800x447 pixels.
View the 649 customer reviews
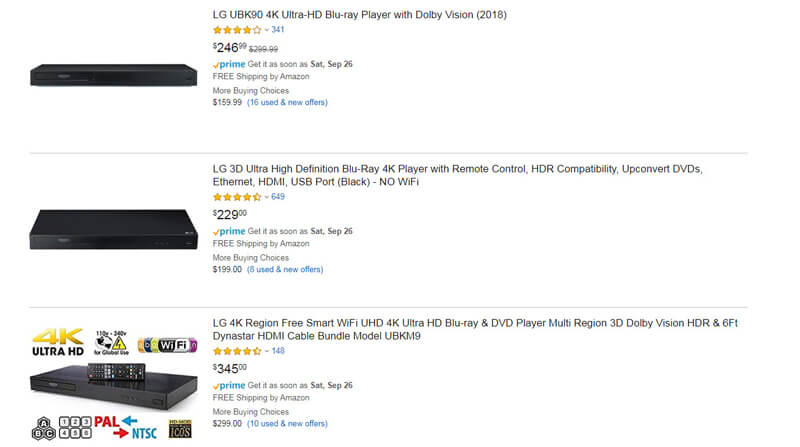click(278, 197)
